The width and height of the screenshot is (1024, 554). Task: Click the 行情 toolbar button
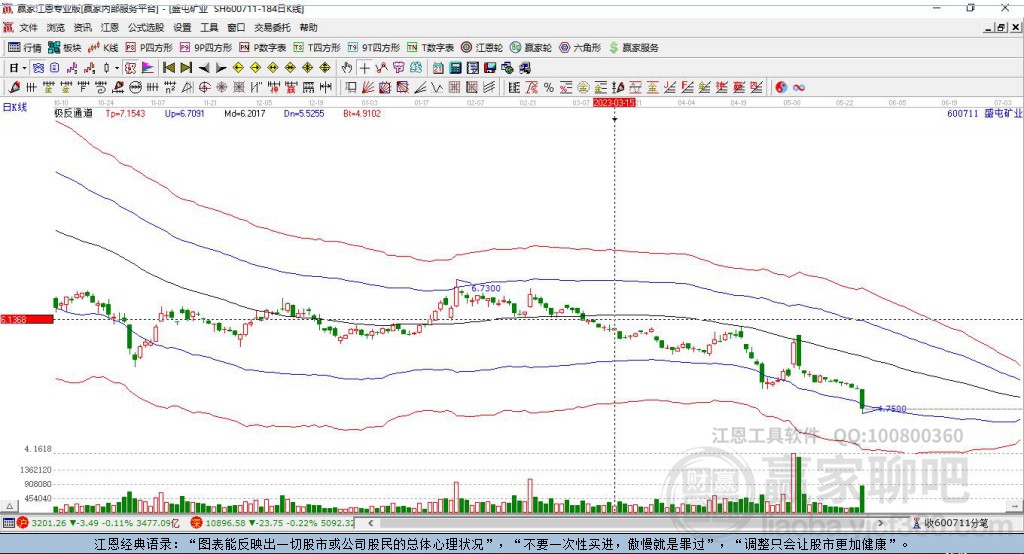click(x=25, y=48)
